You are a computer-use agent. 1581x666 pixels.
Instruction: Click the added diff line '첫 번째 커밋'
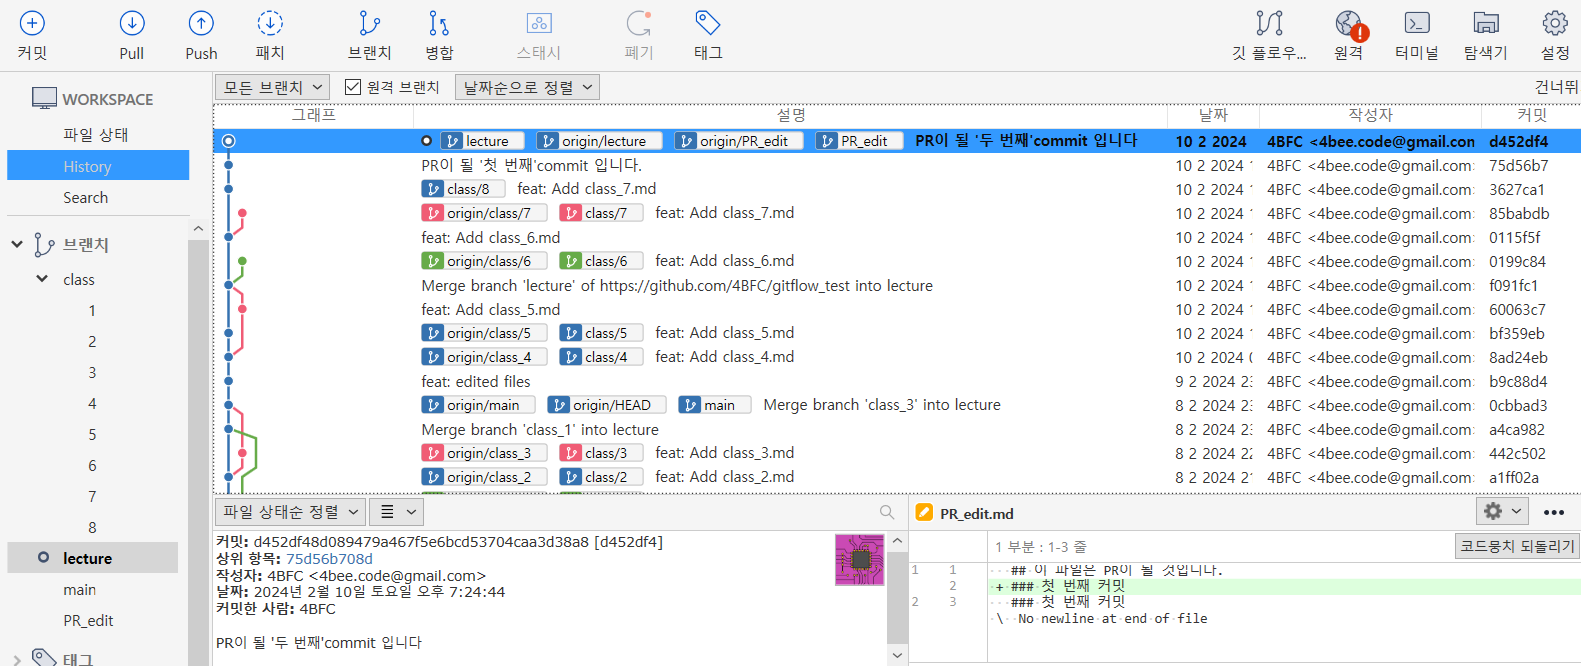coord(1284,586)
